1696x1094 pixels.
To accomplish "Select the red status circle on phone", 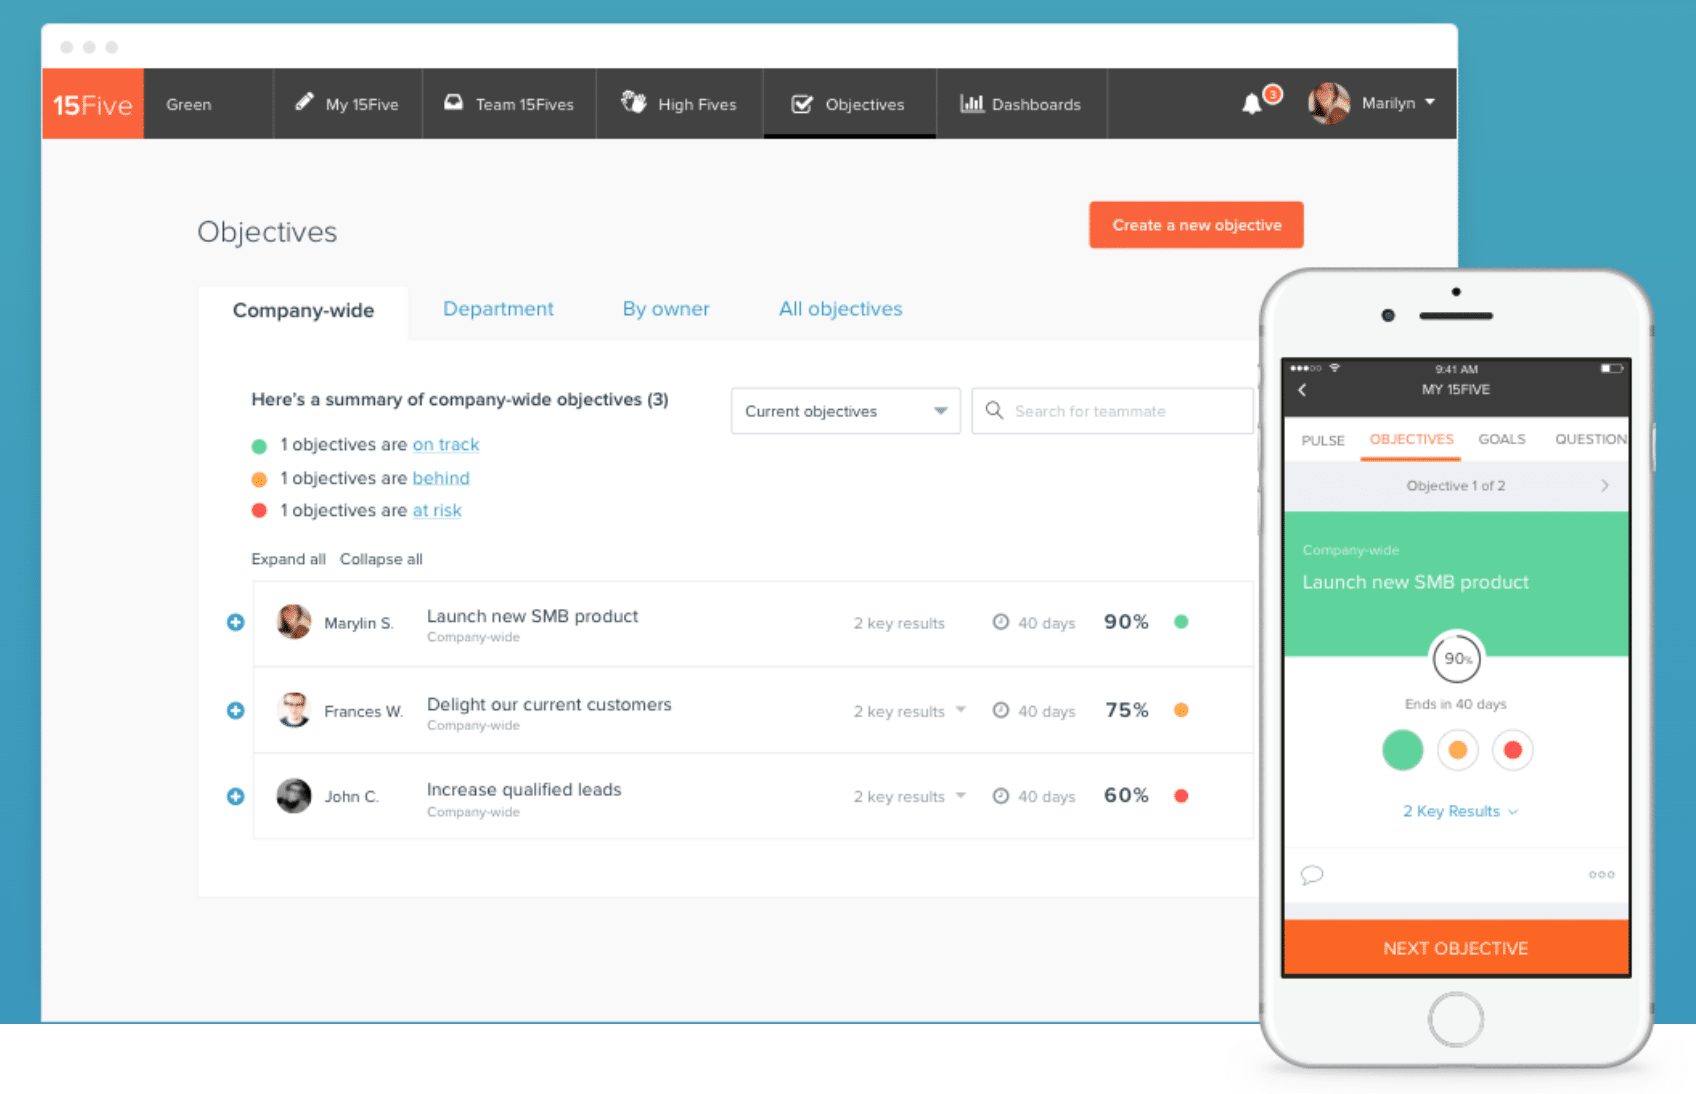I will 1513,750.
